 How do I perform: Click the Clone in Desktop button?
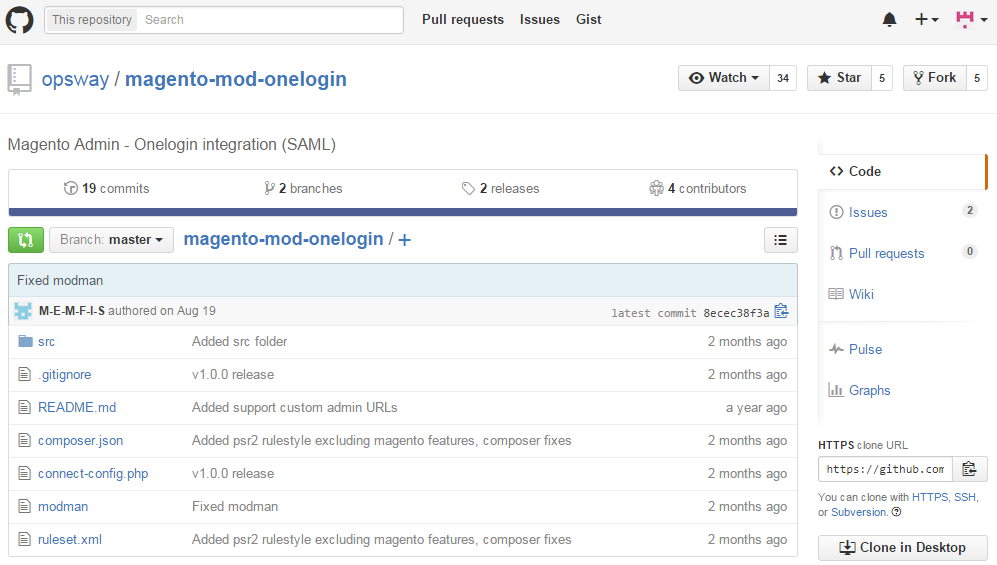pyautogui.click(x=902, y=547)
